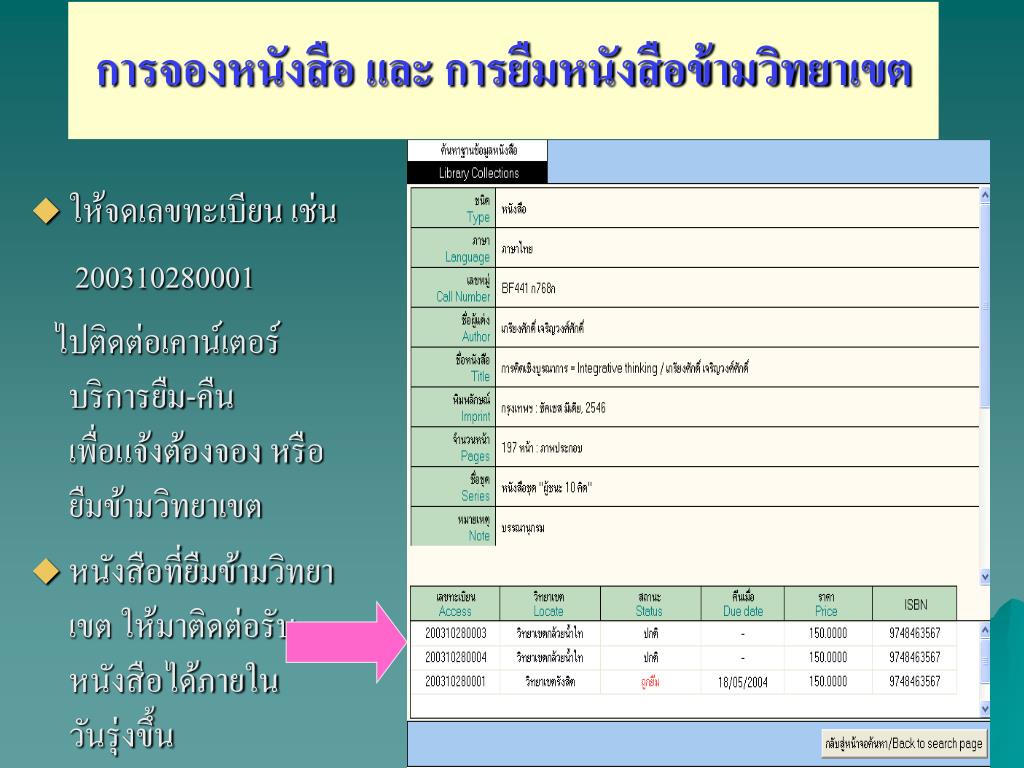
Task: Click the ISBN column header
Action: (x=915, y=604)
